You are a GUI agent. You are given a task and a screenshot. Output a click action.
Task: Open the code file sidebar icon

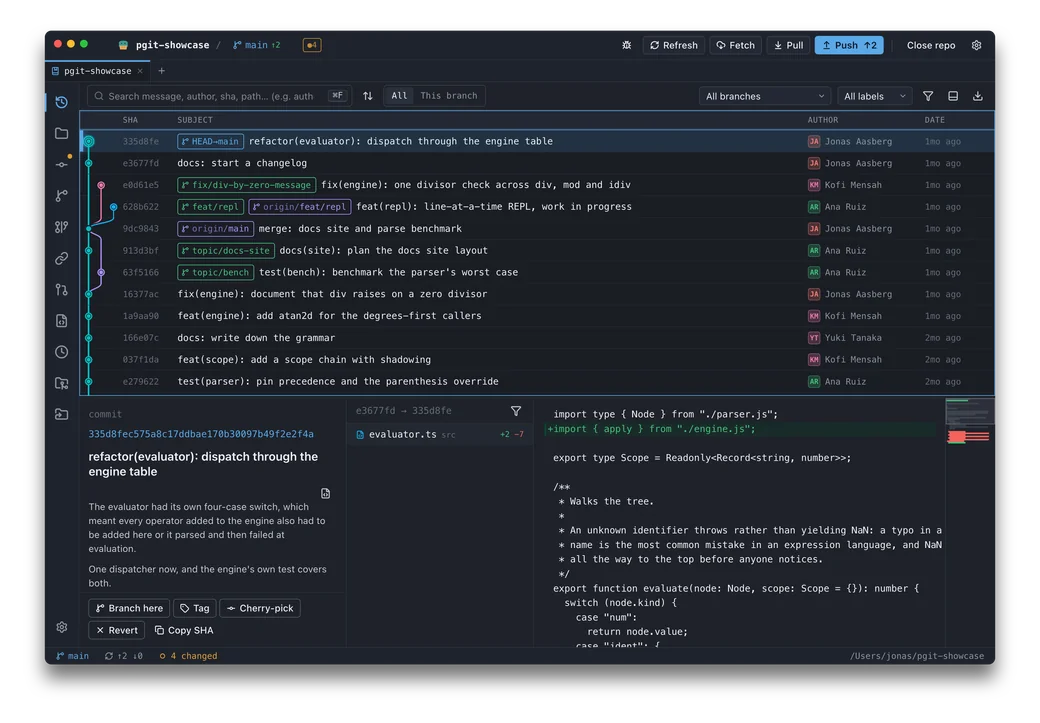coord(62,320)
